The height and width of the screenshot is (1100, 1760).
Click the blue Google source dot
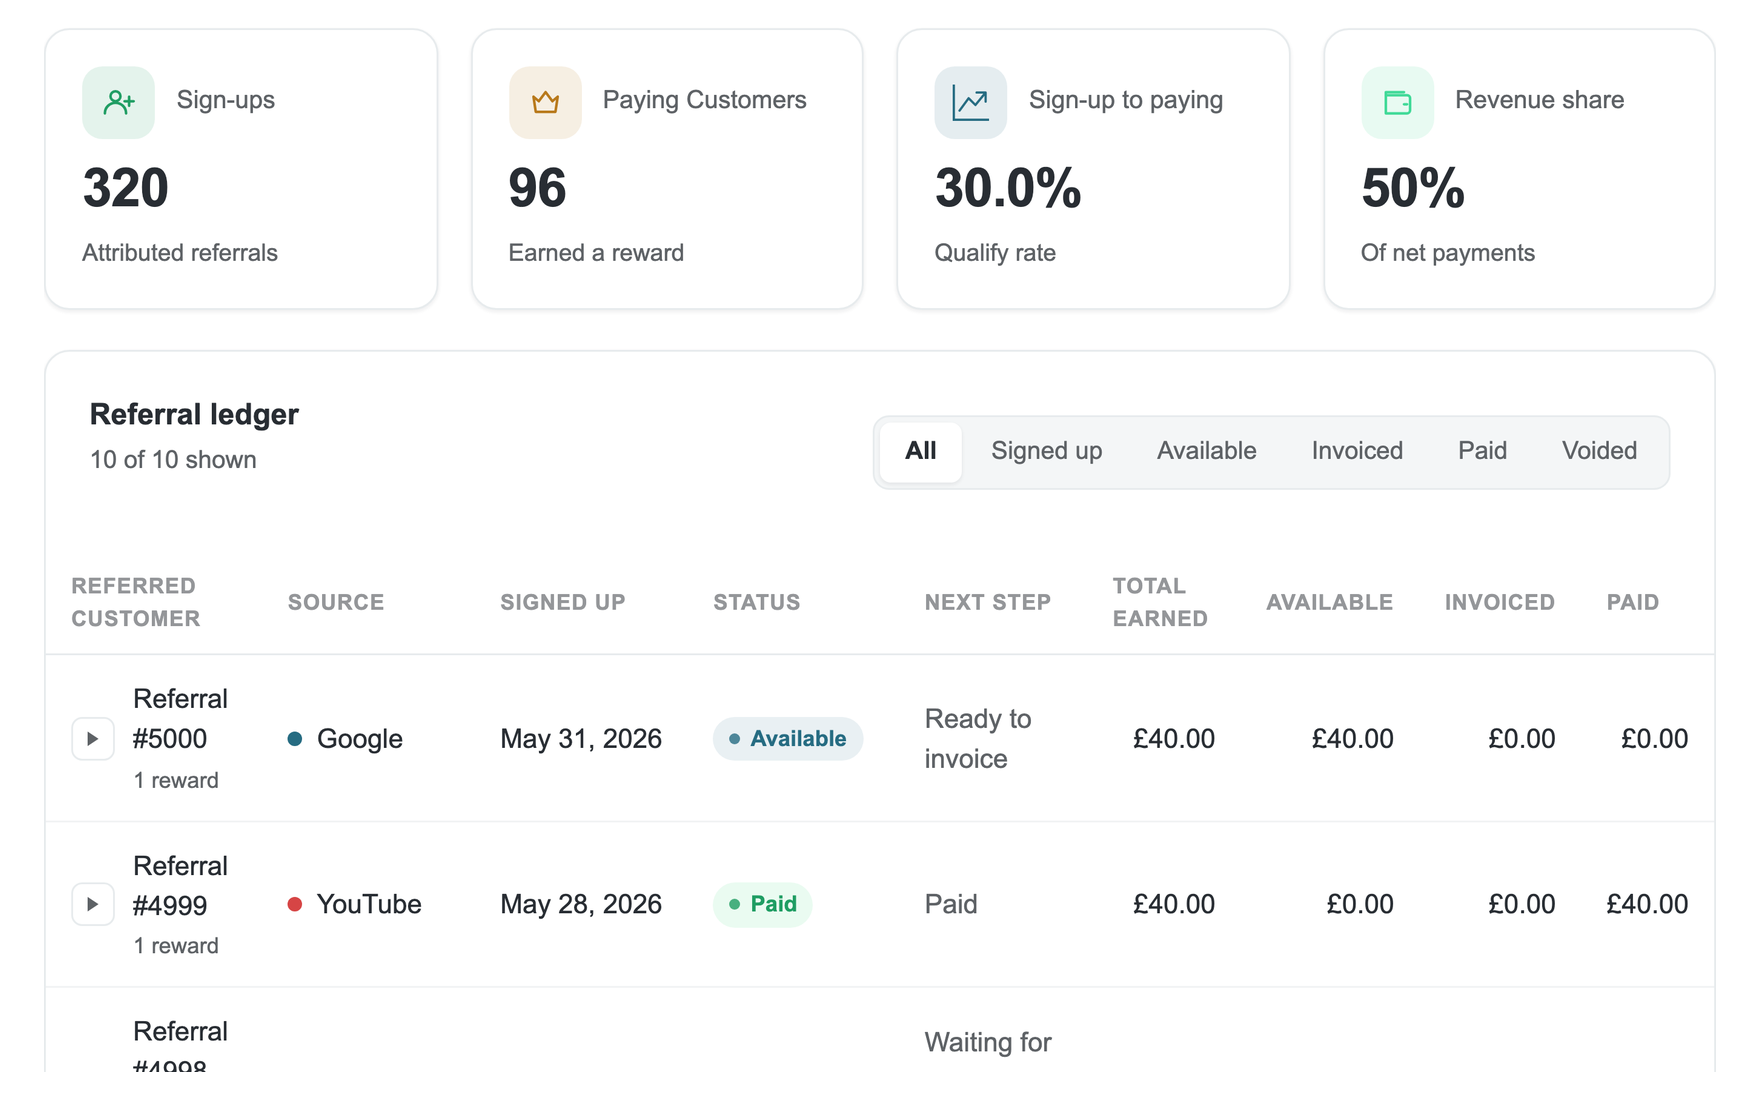click(x=295, y=739)
